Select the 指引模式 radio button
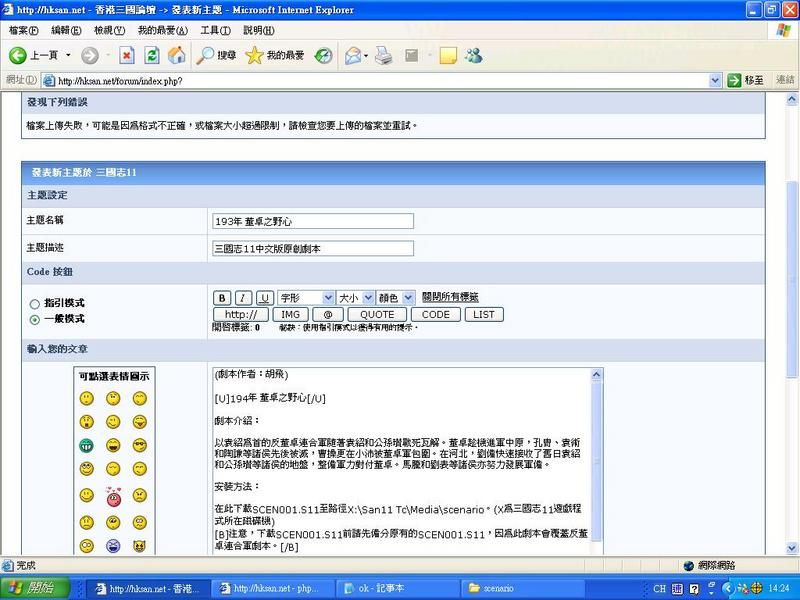Viewport: 800px width, 600px height. pos(35,303)
